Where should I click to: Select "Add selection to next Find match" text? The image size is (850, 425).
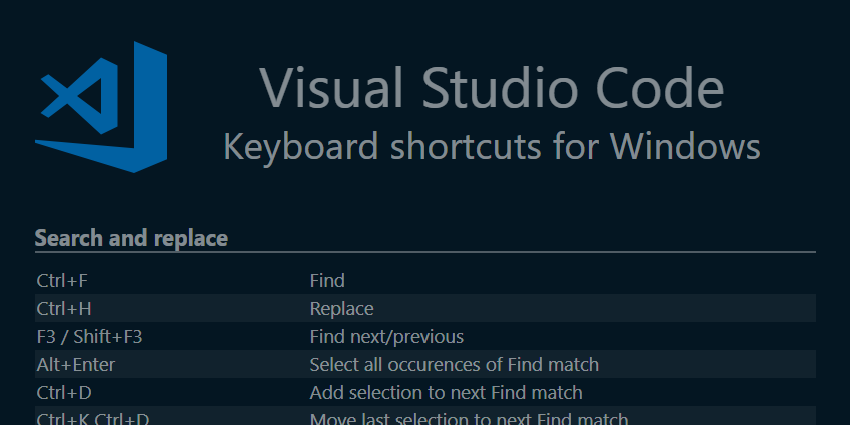446,393
